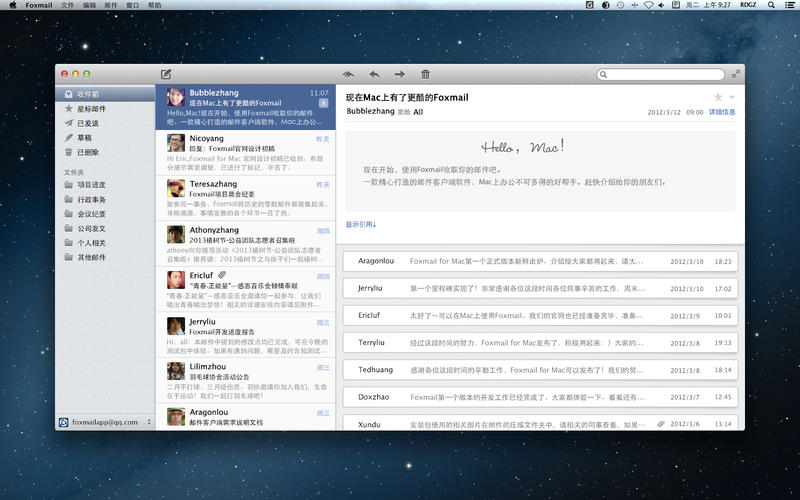Open the 项目进度 folder
Screen dimensions: 800x500
(105, 185)
